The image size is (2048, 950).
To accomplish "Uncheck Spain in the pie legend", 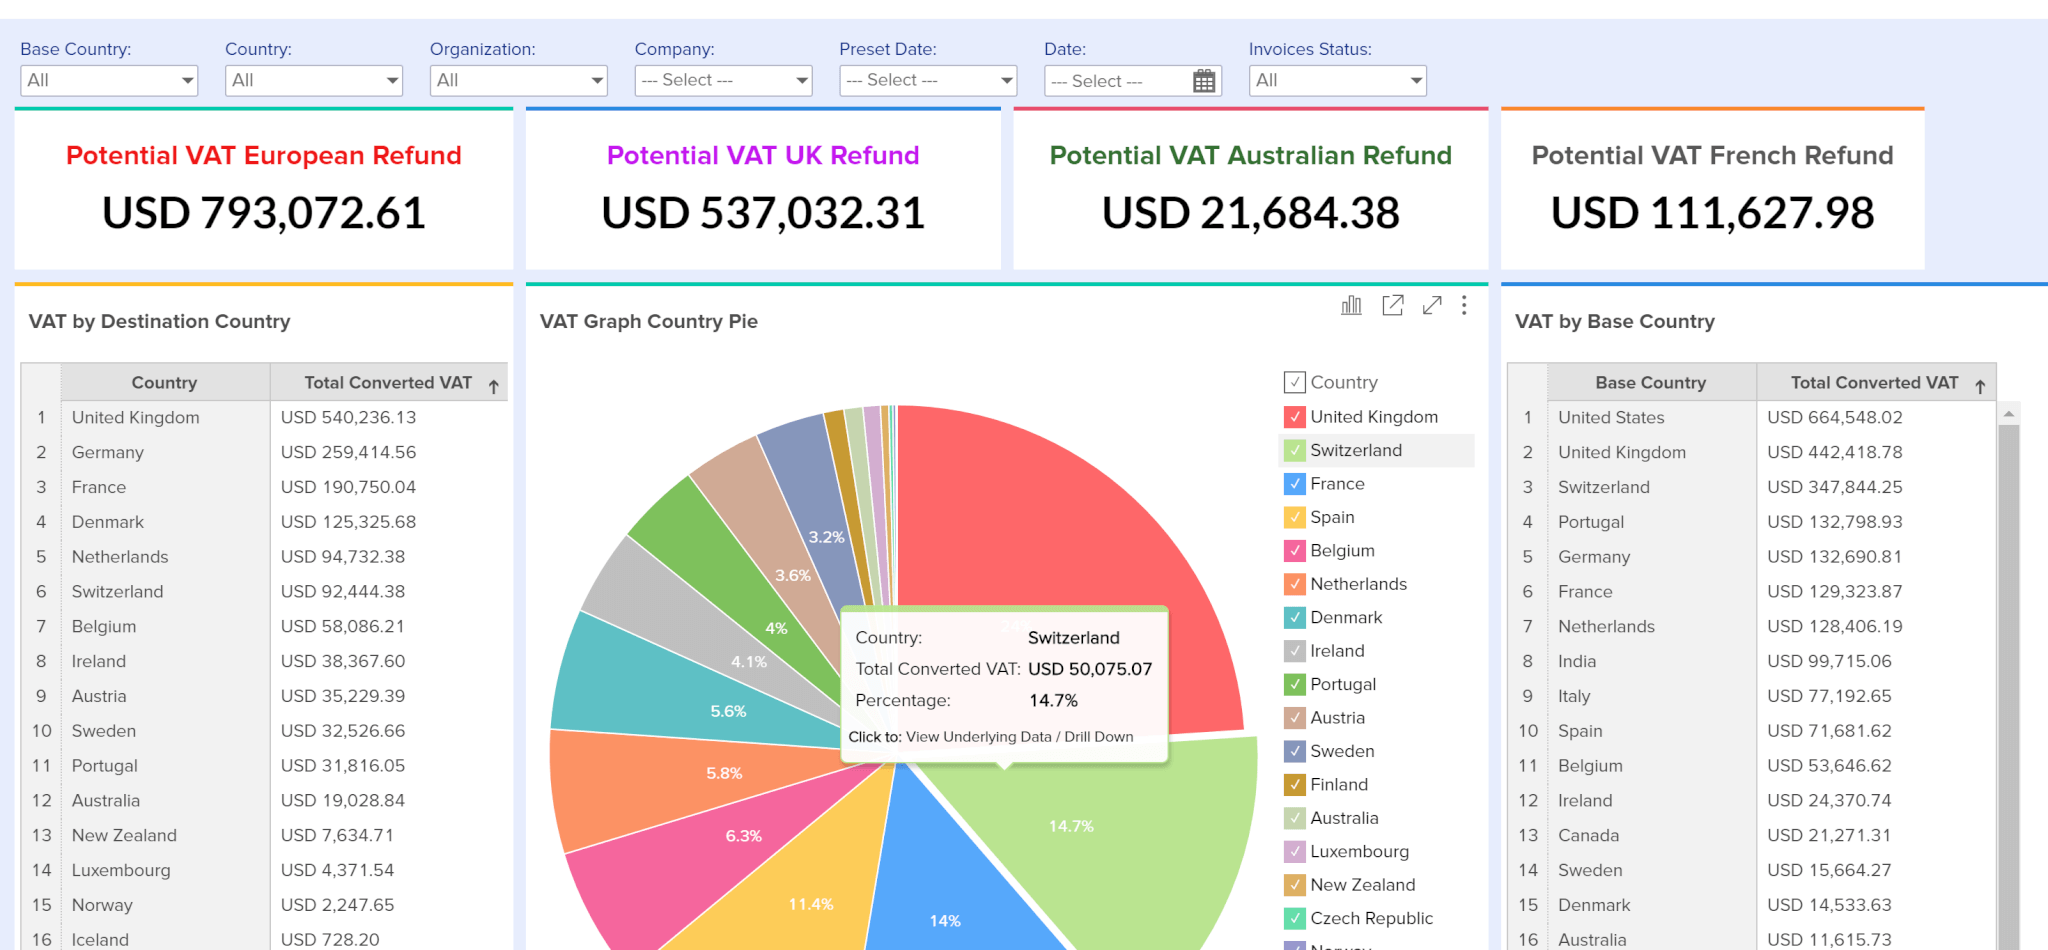I will (1294, 517).
